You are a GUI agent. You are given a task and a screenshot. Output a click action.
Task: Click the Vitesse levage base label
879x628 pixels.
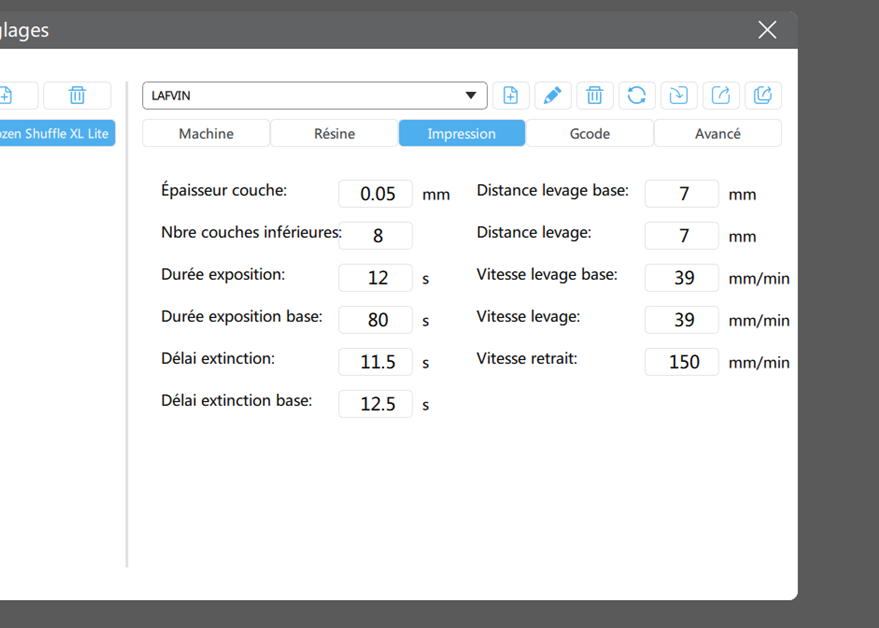pos(547,275)
